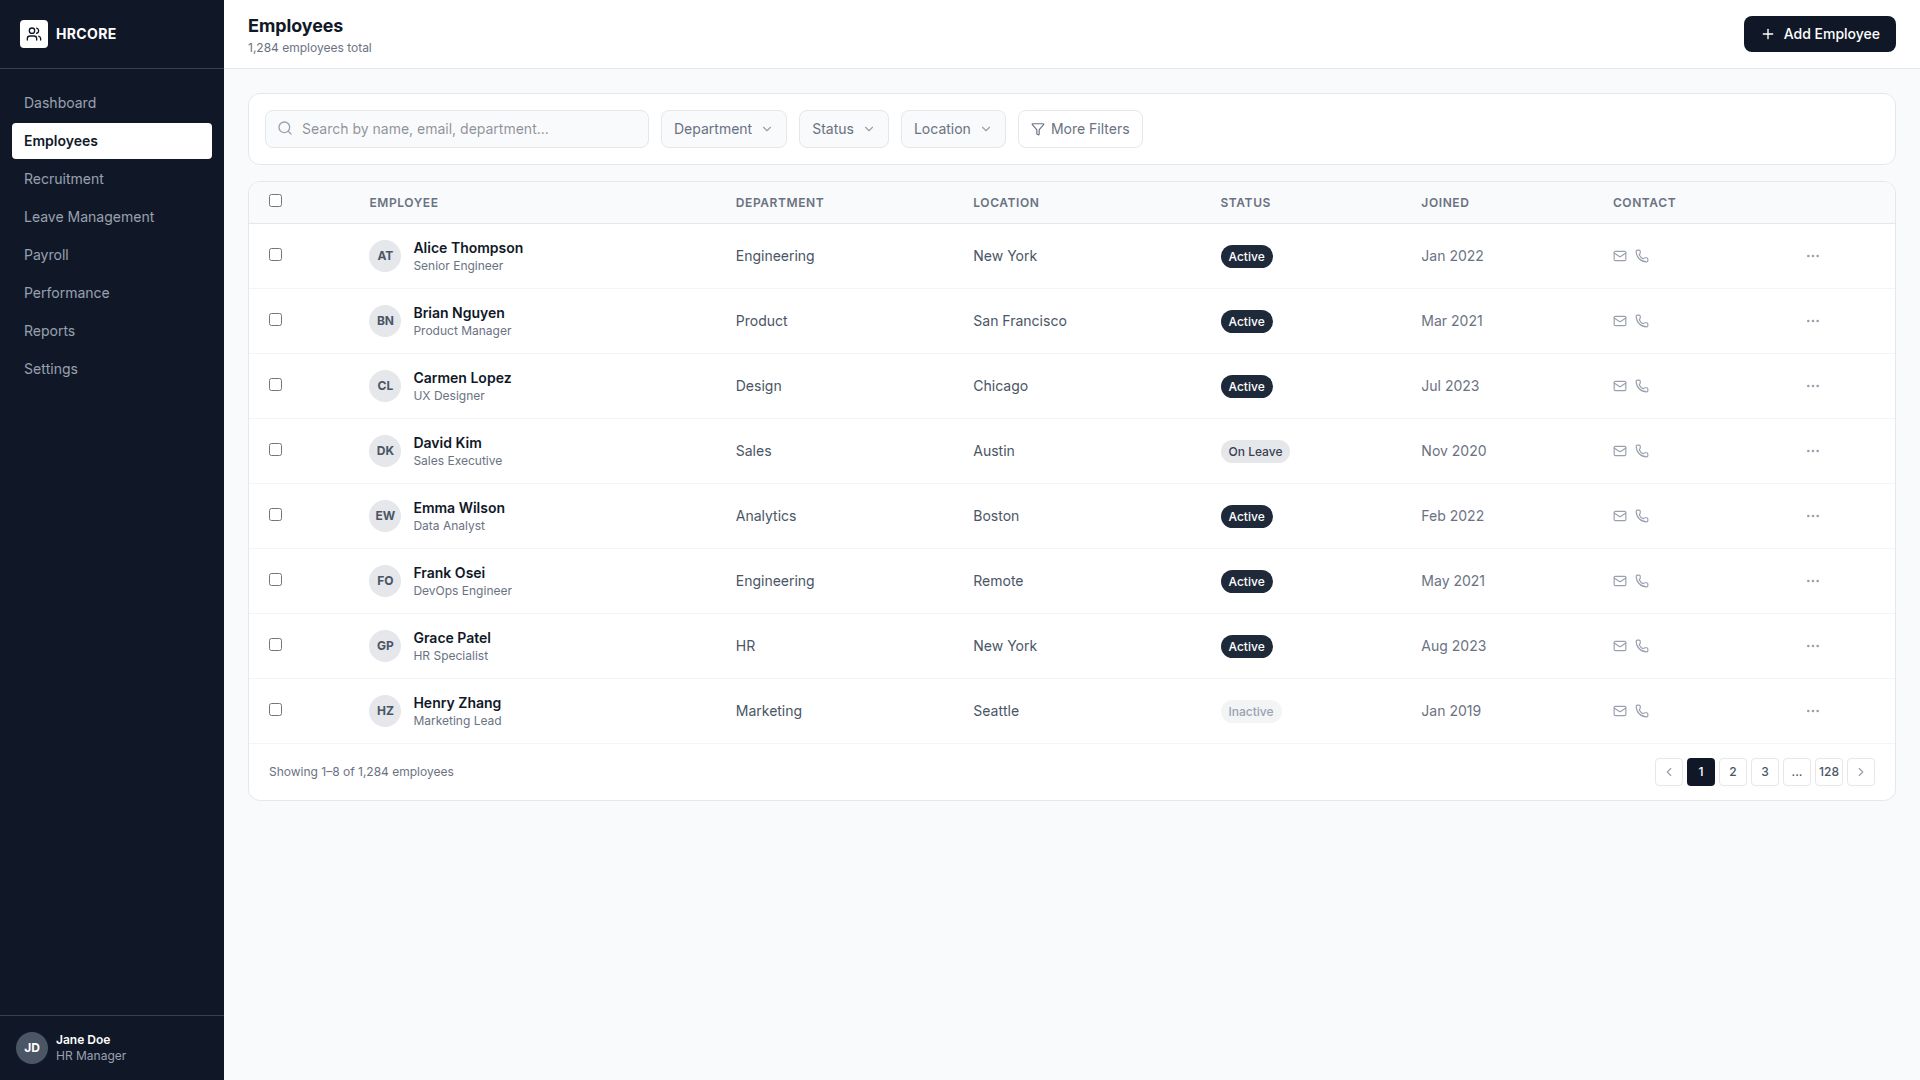Click the employee search field
This screenshot has height=1080, width=1920.
[457, 129]
